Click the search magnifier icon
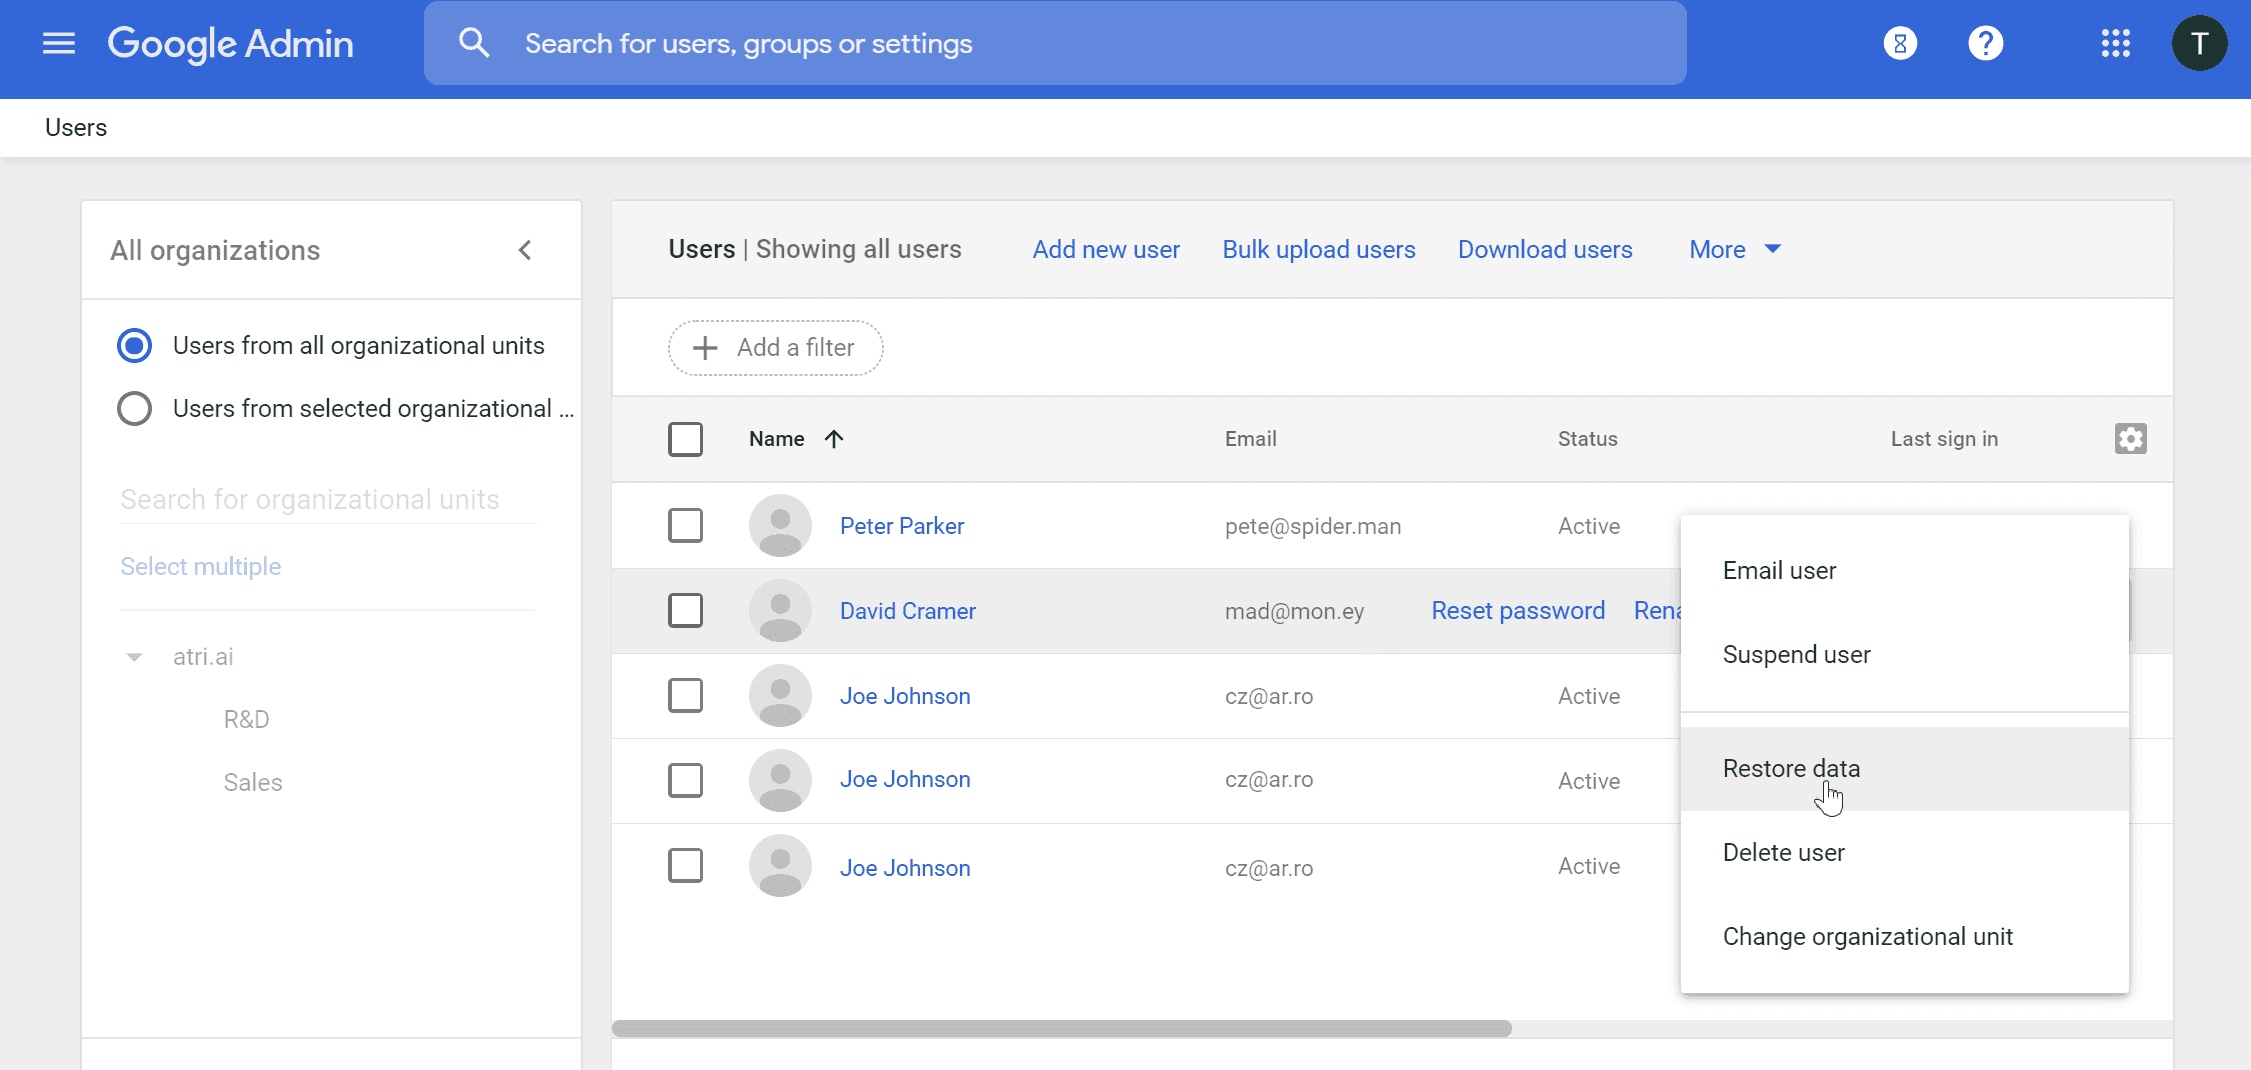The height and width of the screenshot is (1070, 2251). point(474,44)
